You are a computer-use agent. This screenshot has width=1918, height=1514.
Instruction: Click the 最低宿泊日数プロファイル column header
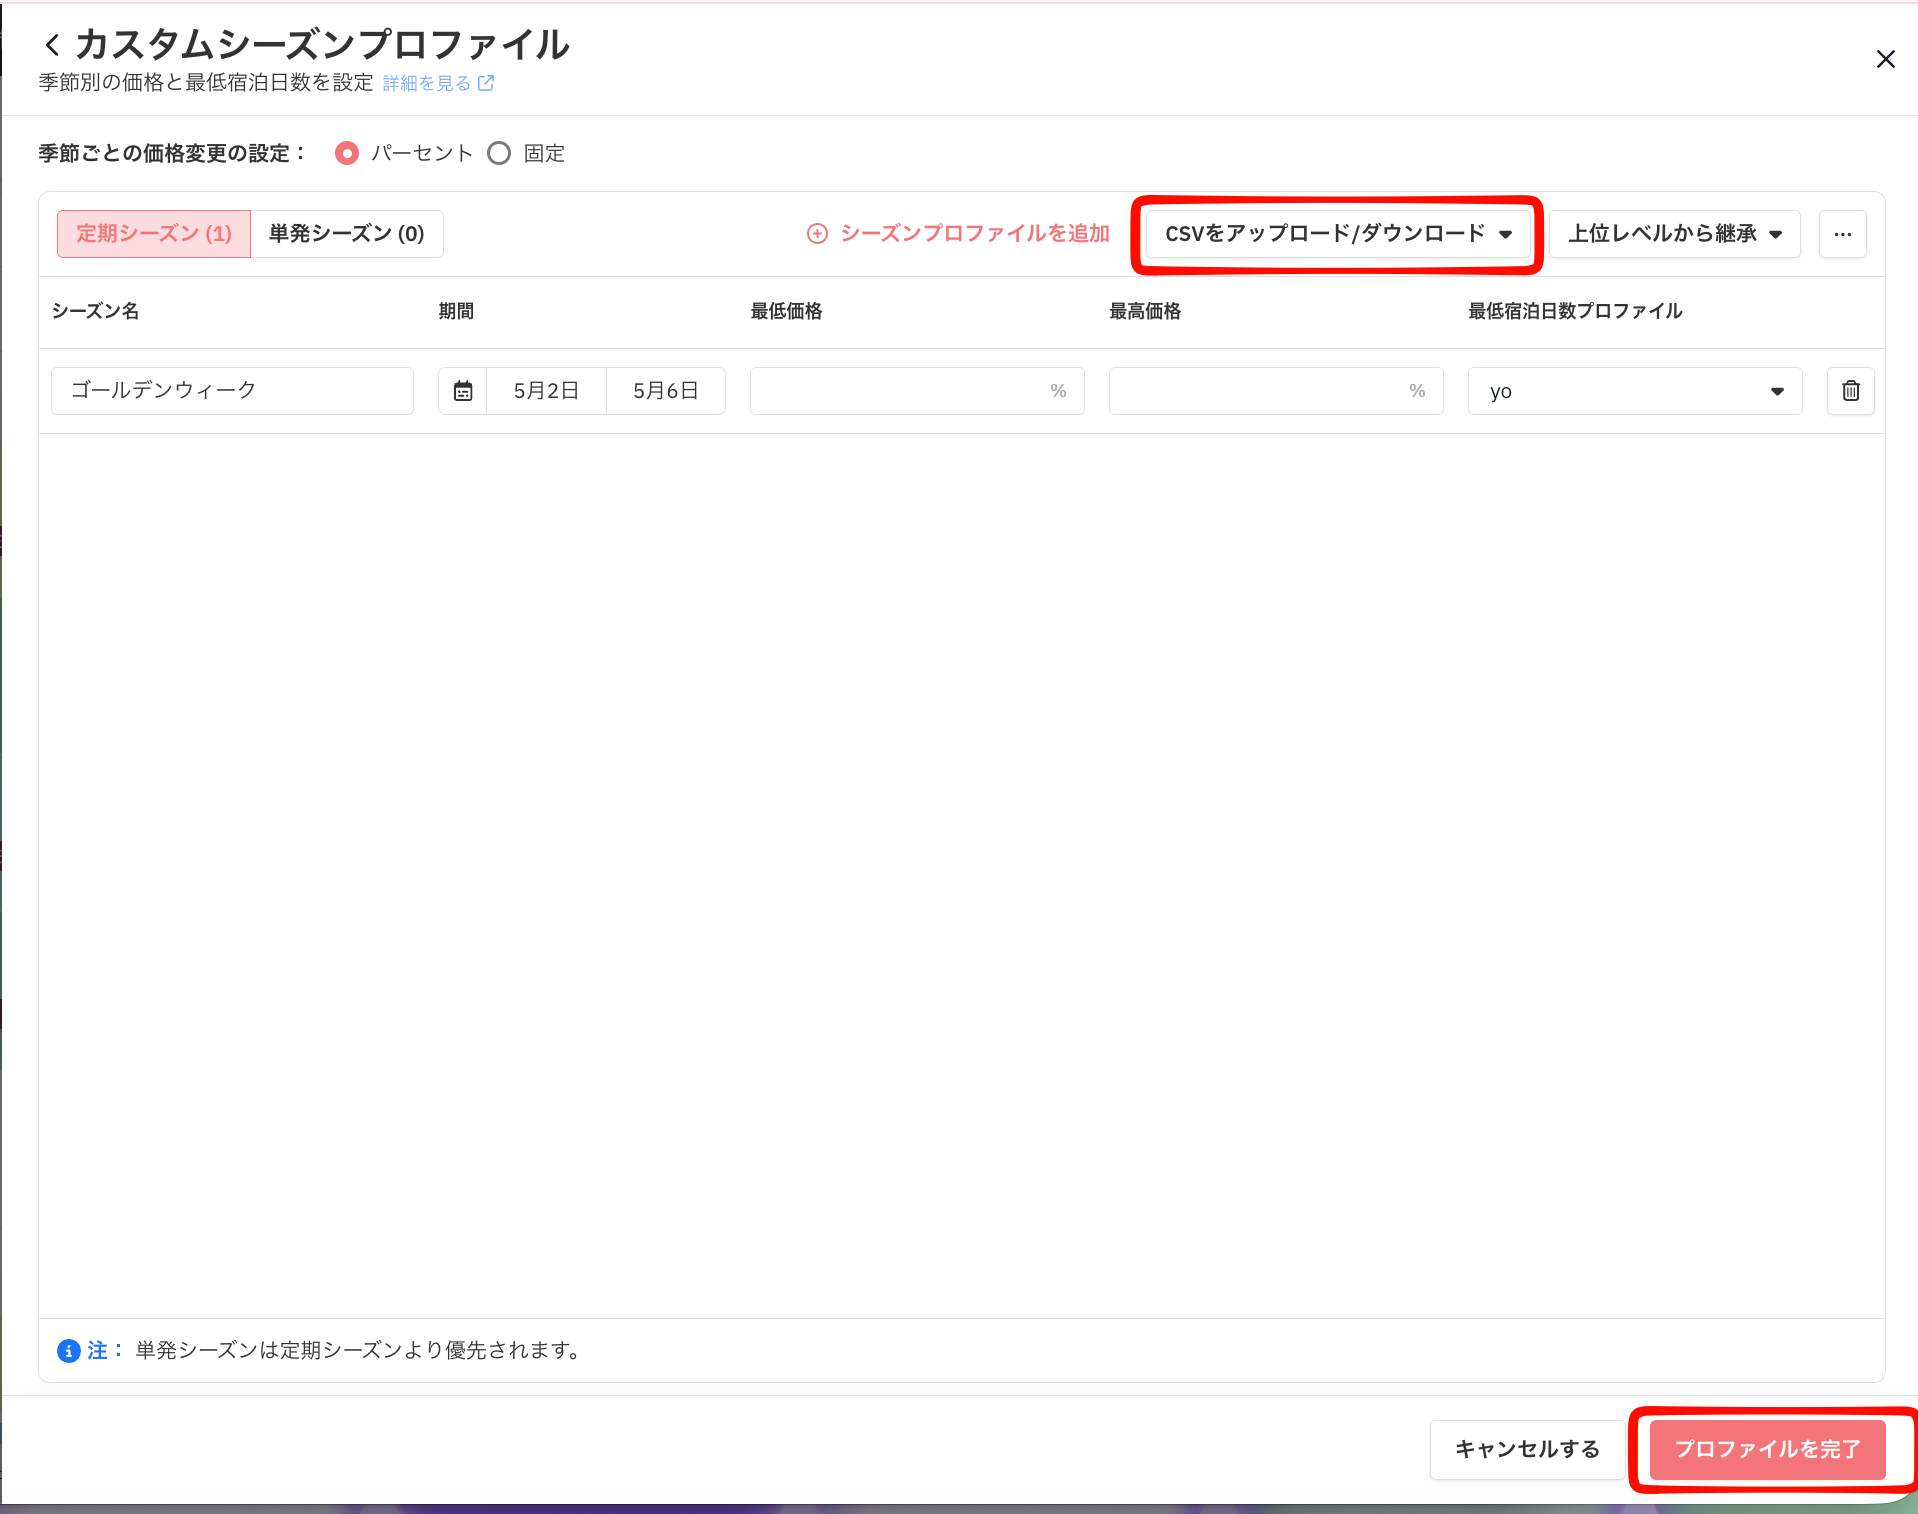[x=1575, y=312]
